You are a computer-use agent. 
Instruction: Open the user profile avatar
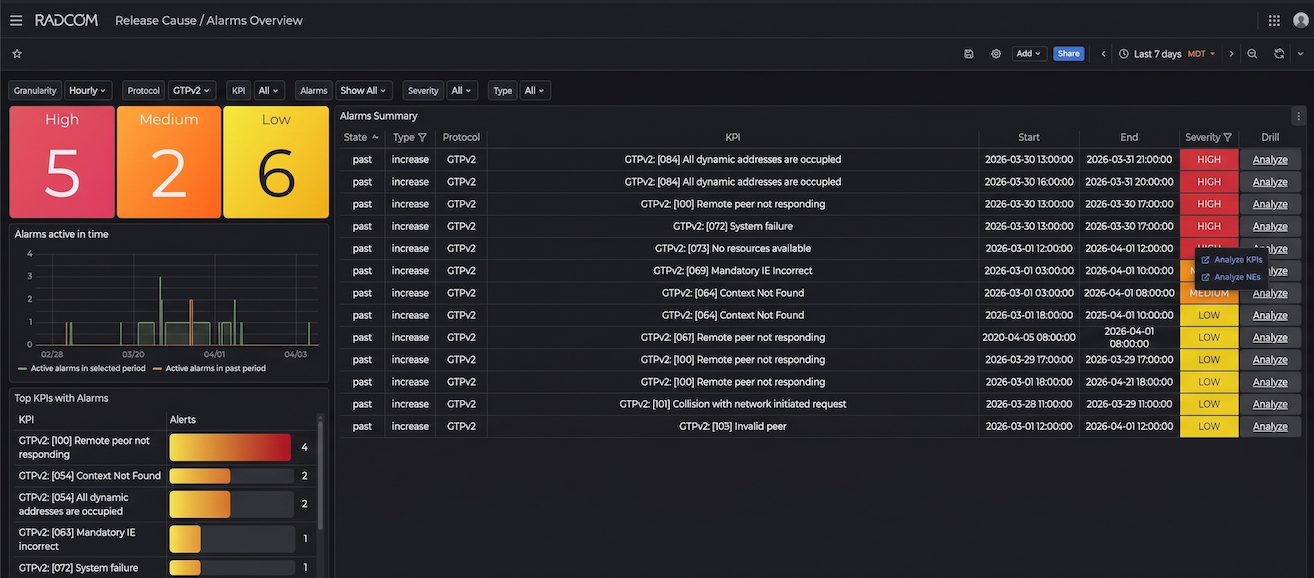pos(1301,20)
